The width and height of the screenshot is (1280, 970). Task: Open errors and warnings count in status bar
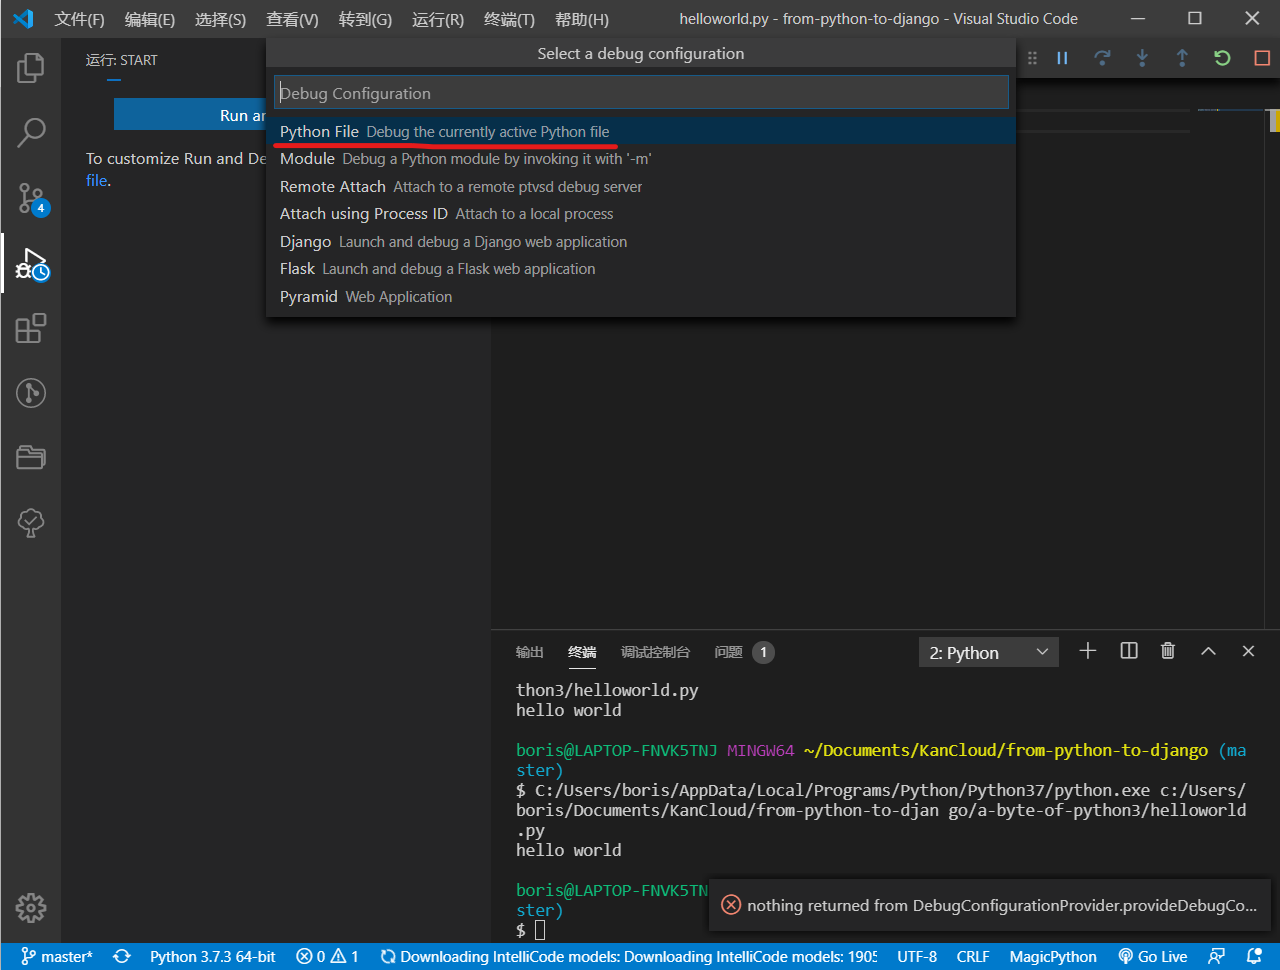328,956
